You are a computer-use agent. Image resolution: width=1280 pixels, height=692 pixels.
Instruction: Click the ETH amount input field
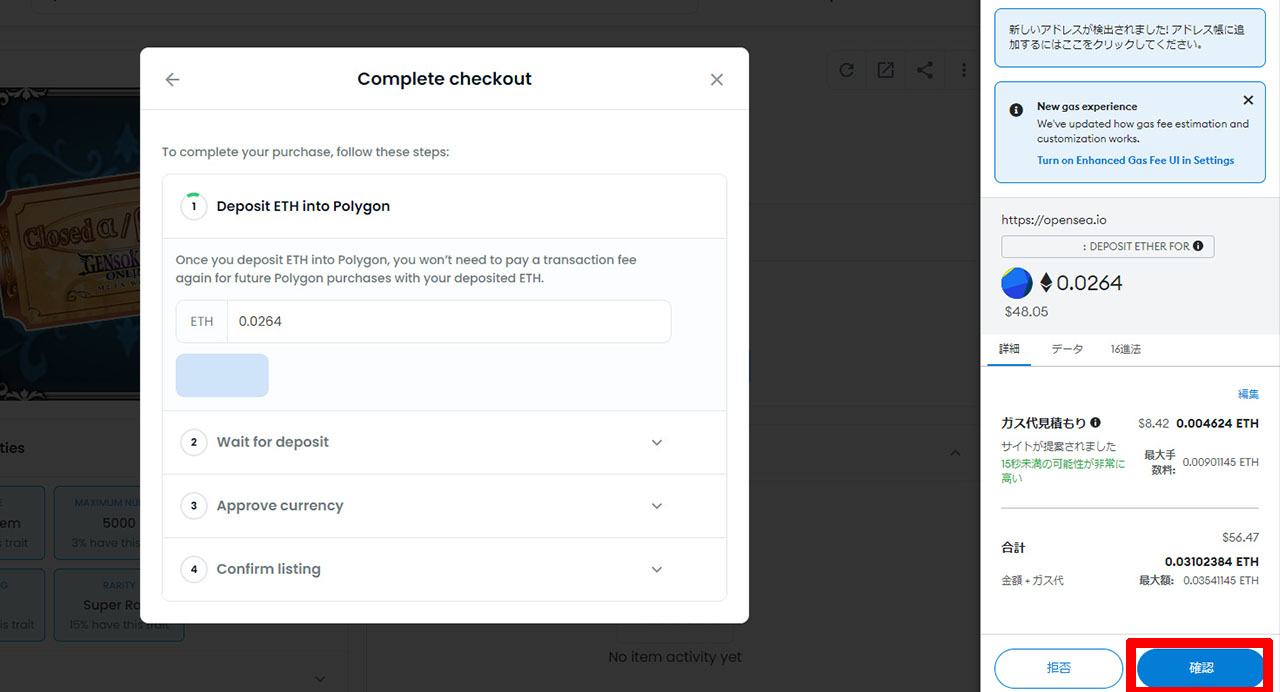(448, 321)
